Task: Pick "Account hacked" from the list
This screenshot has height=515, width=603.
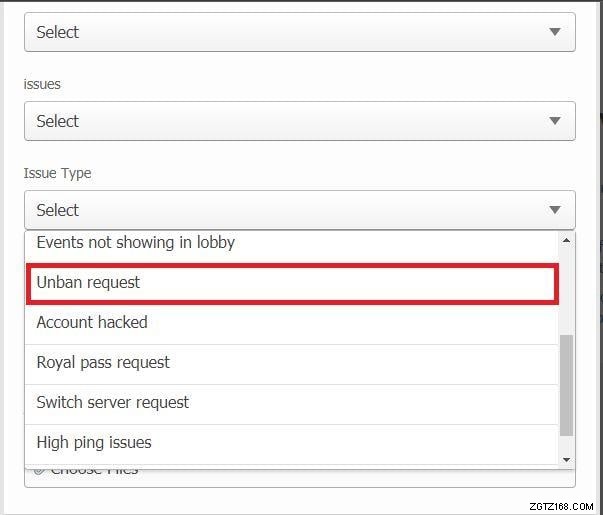Action: [92, 322]
